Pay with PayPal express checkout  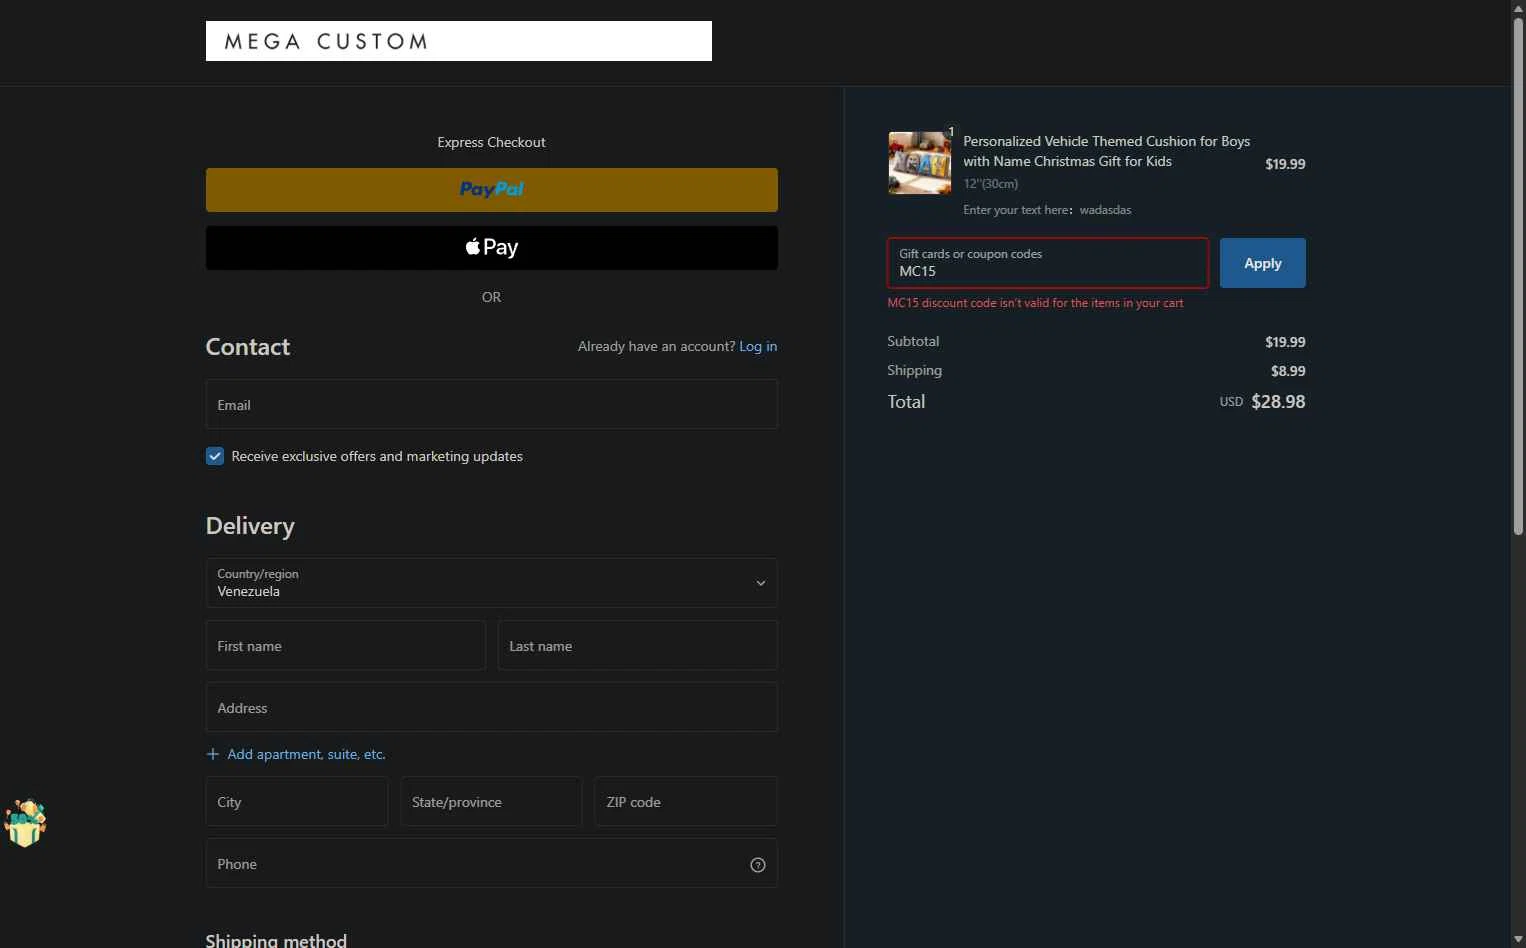[x=491, y=190]
